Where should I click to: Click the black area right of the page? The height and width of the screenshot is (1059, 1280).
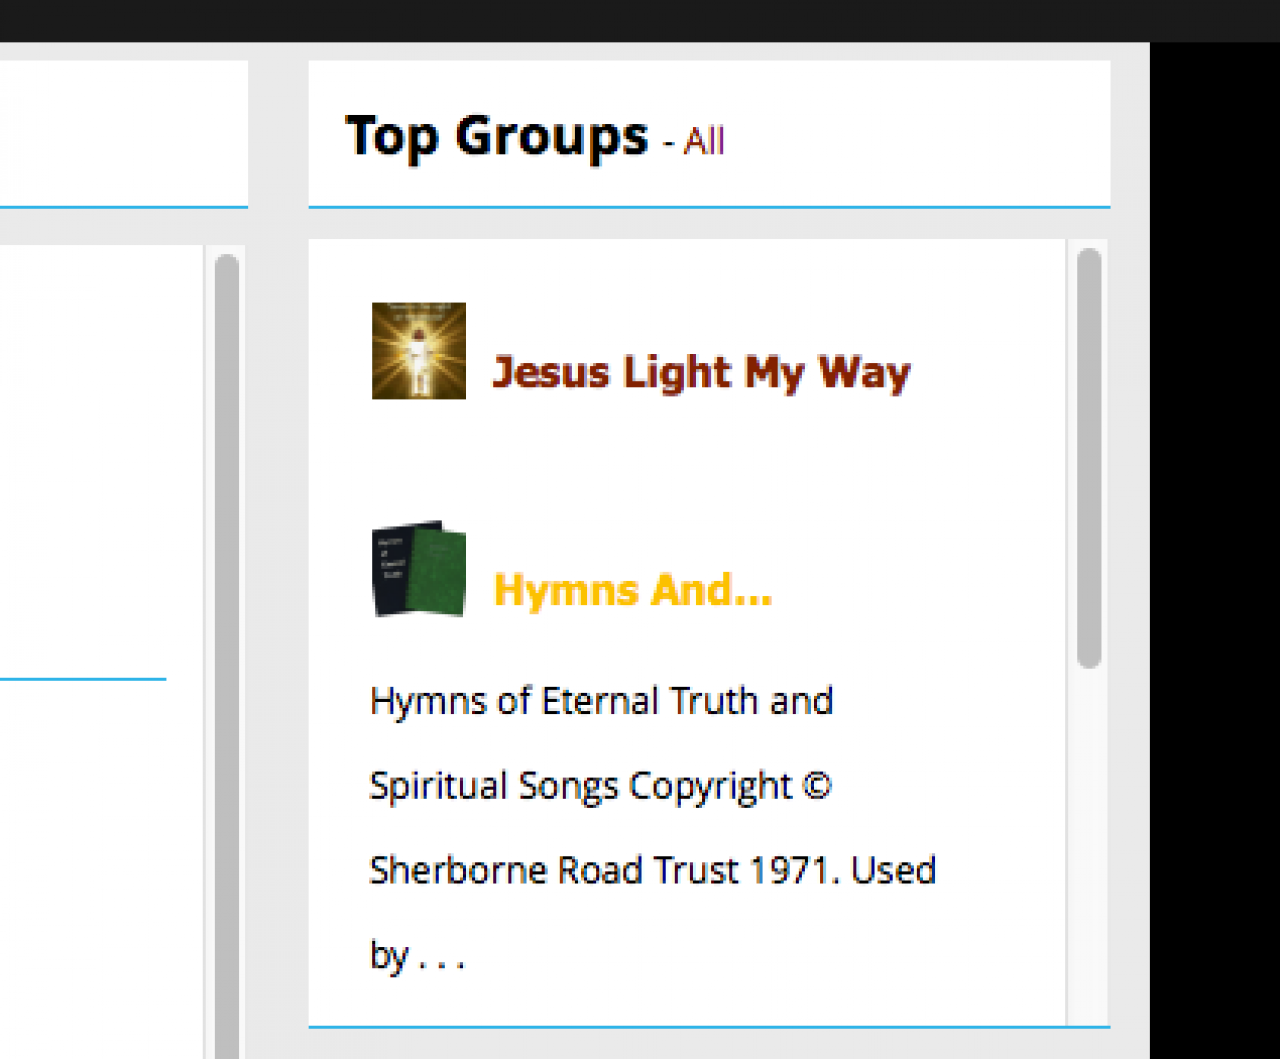pyautogui.click(x=1215, y=550)
